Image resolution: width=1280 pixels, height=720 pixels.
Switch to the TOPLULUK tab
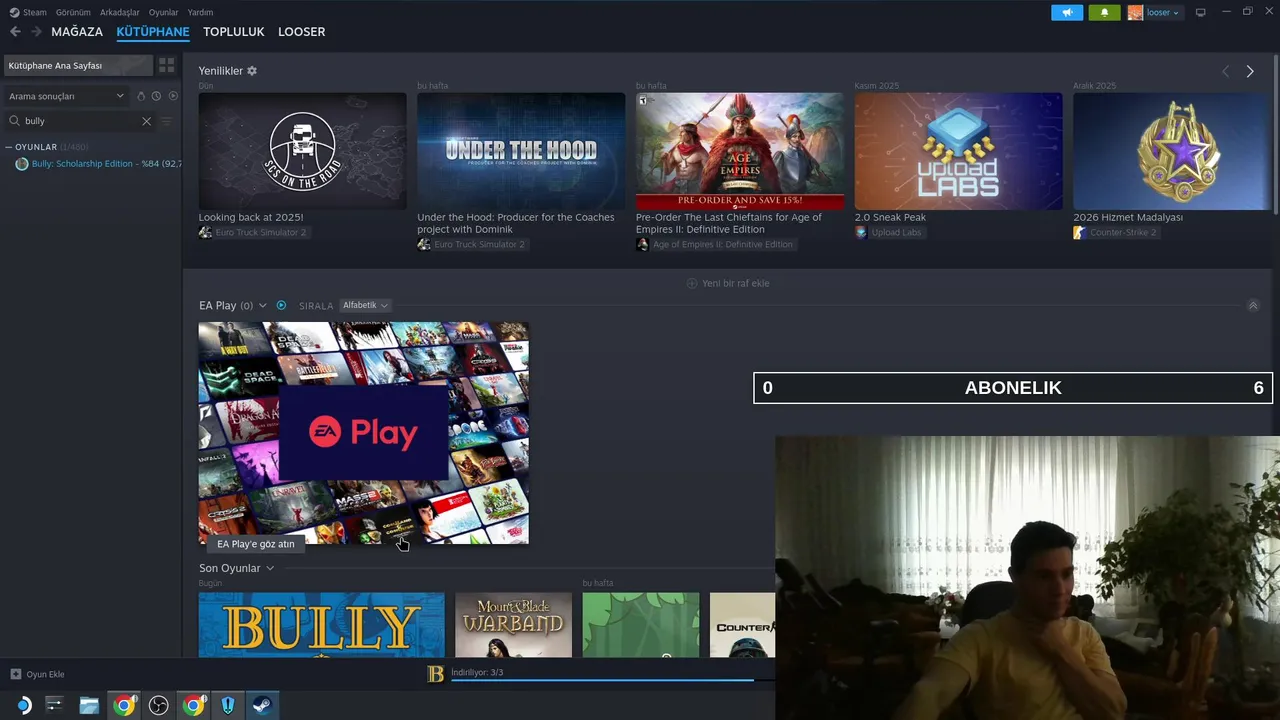pyautogui.click(x=234, y=32)
